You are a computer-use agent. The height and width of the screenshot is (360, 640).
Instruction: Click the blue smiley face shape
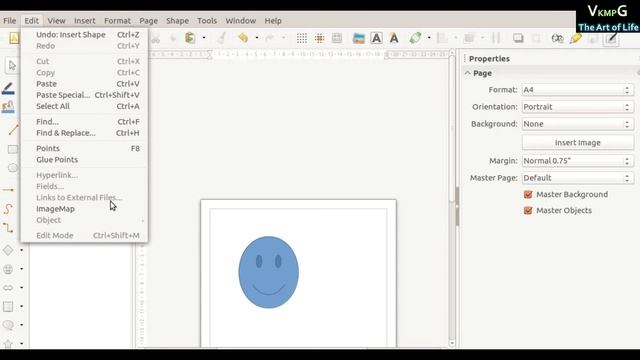tap(269, 272)
